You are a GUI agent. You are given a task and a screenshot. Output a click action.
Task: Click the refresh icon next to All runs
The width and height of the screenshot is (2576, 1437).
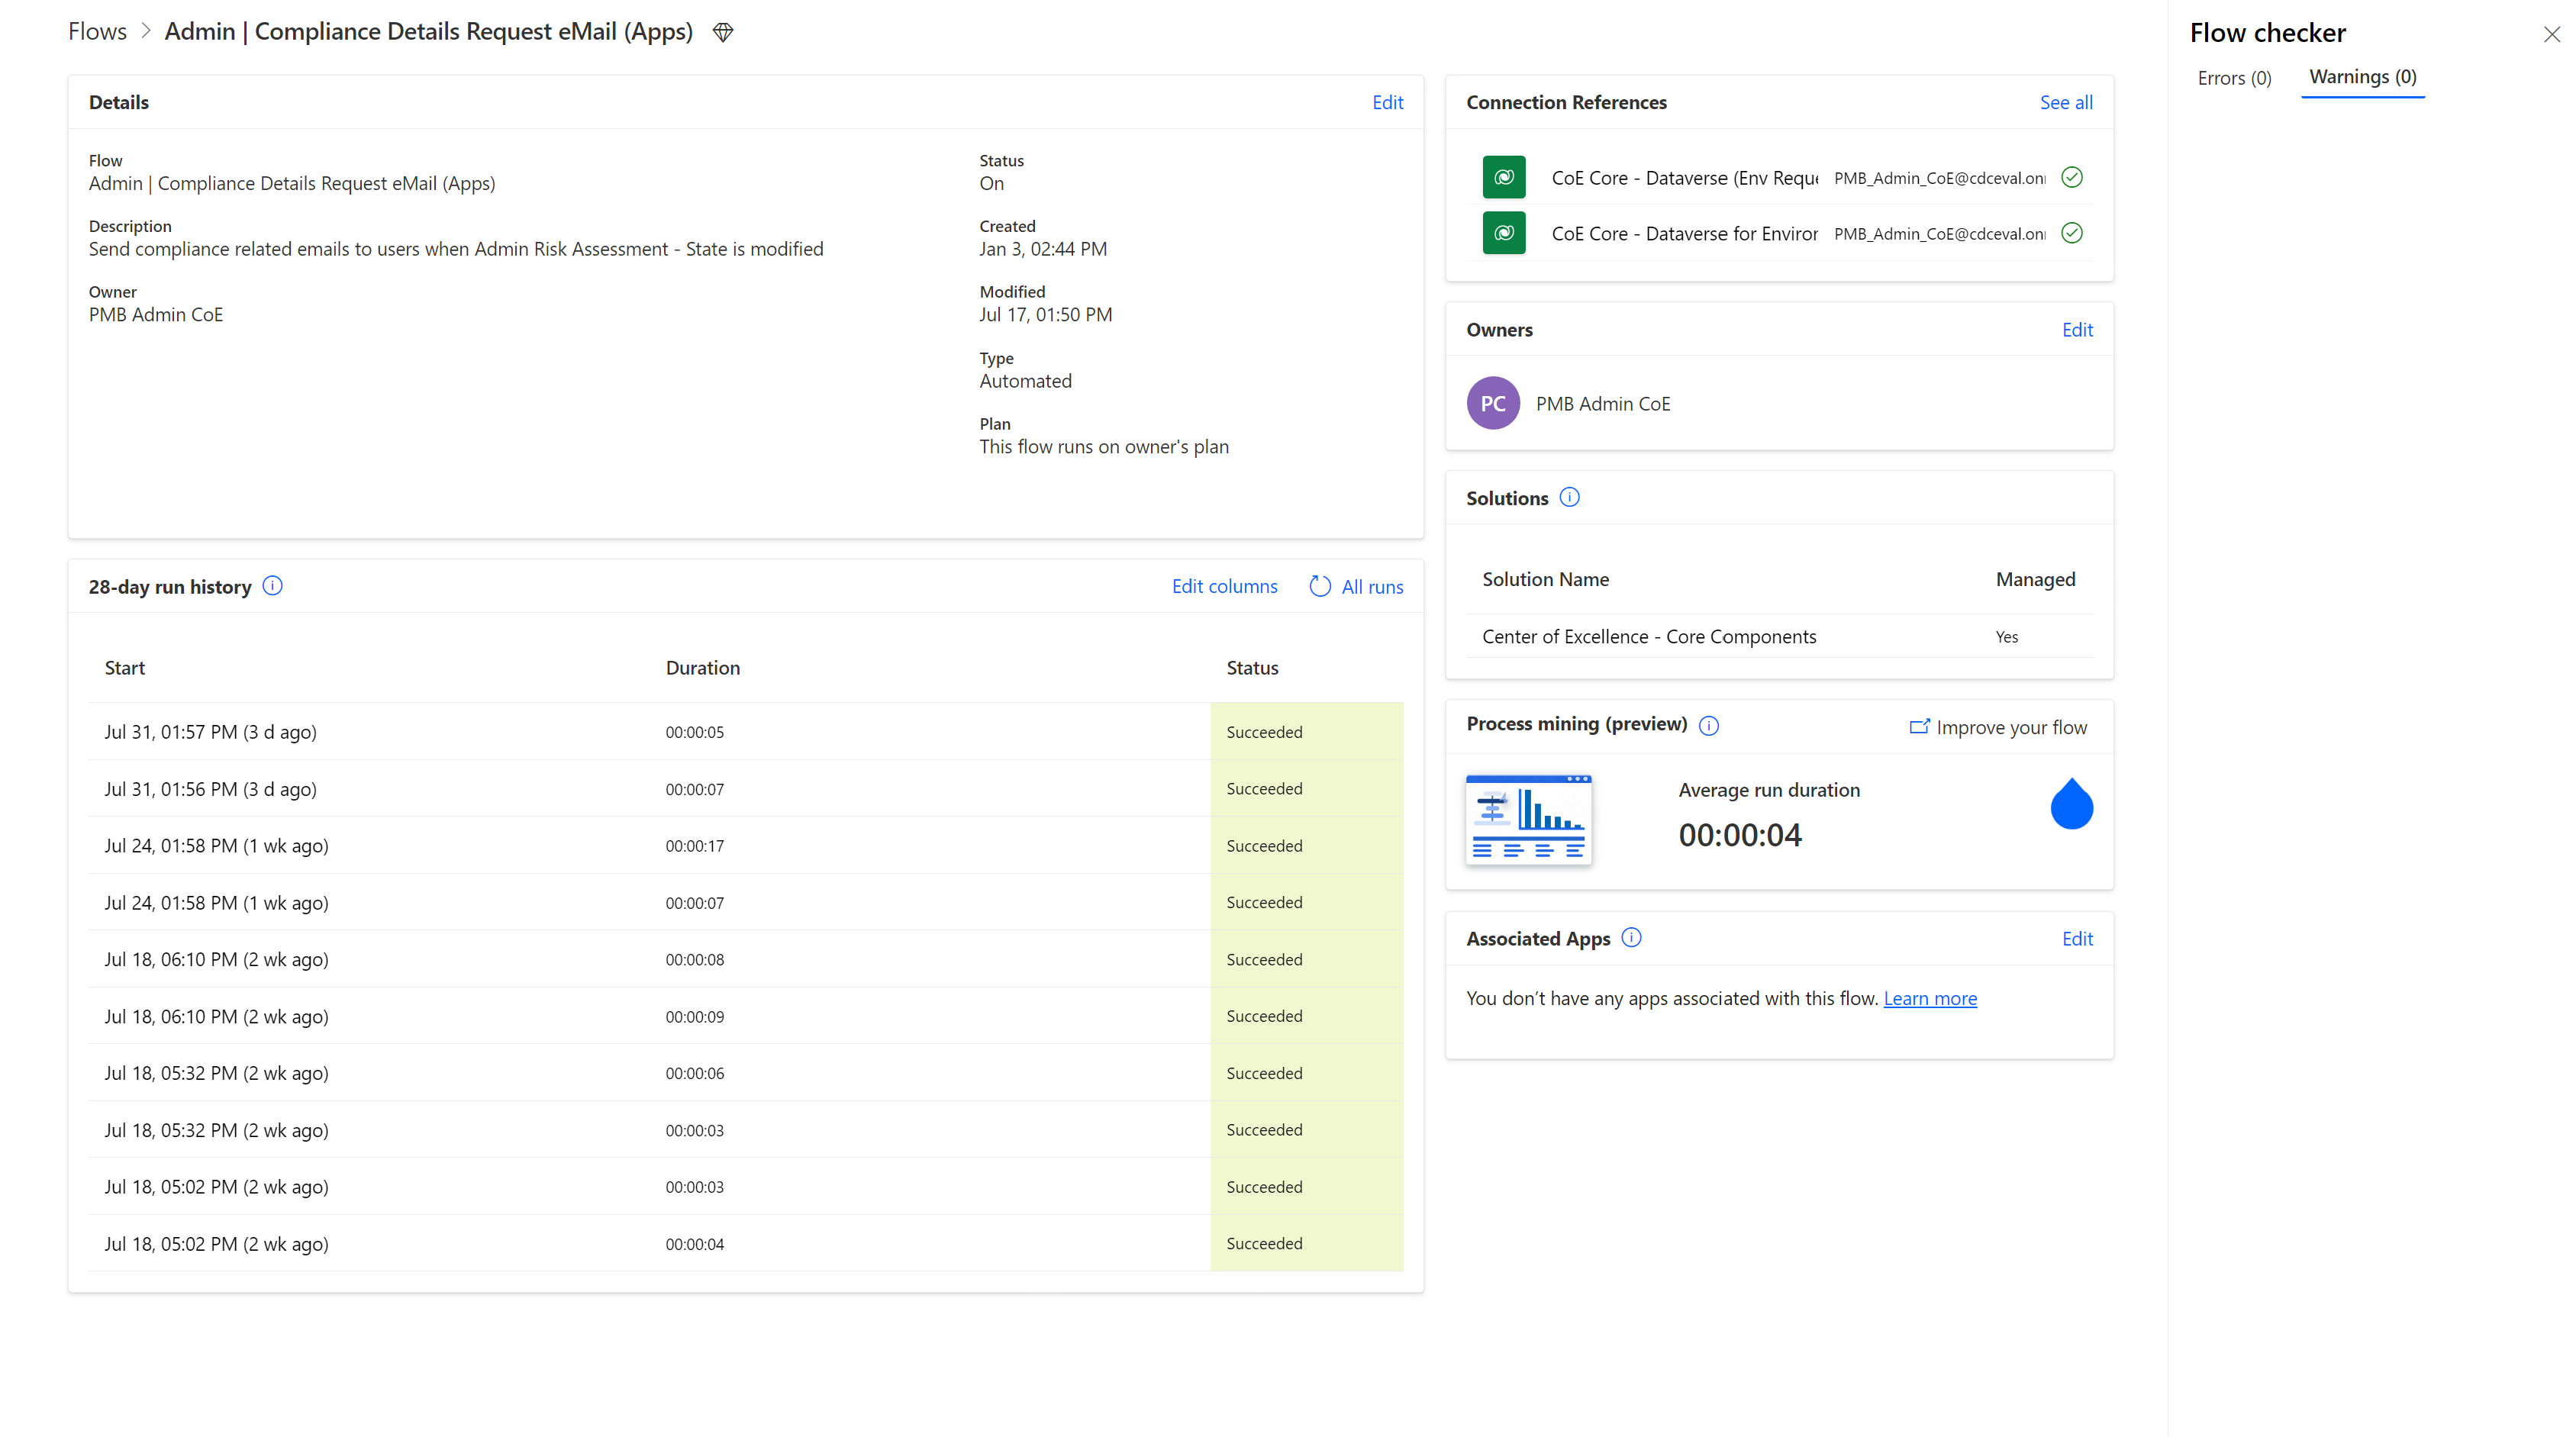[x=1318, y=585]
